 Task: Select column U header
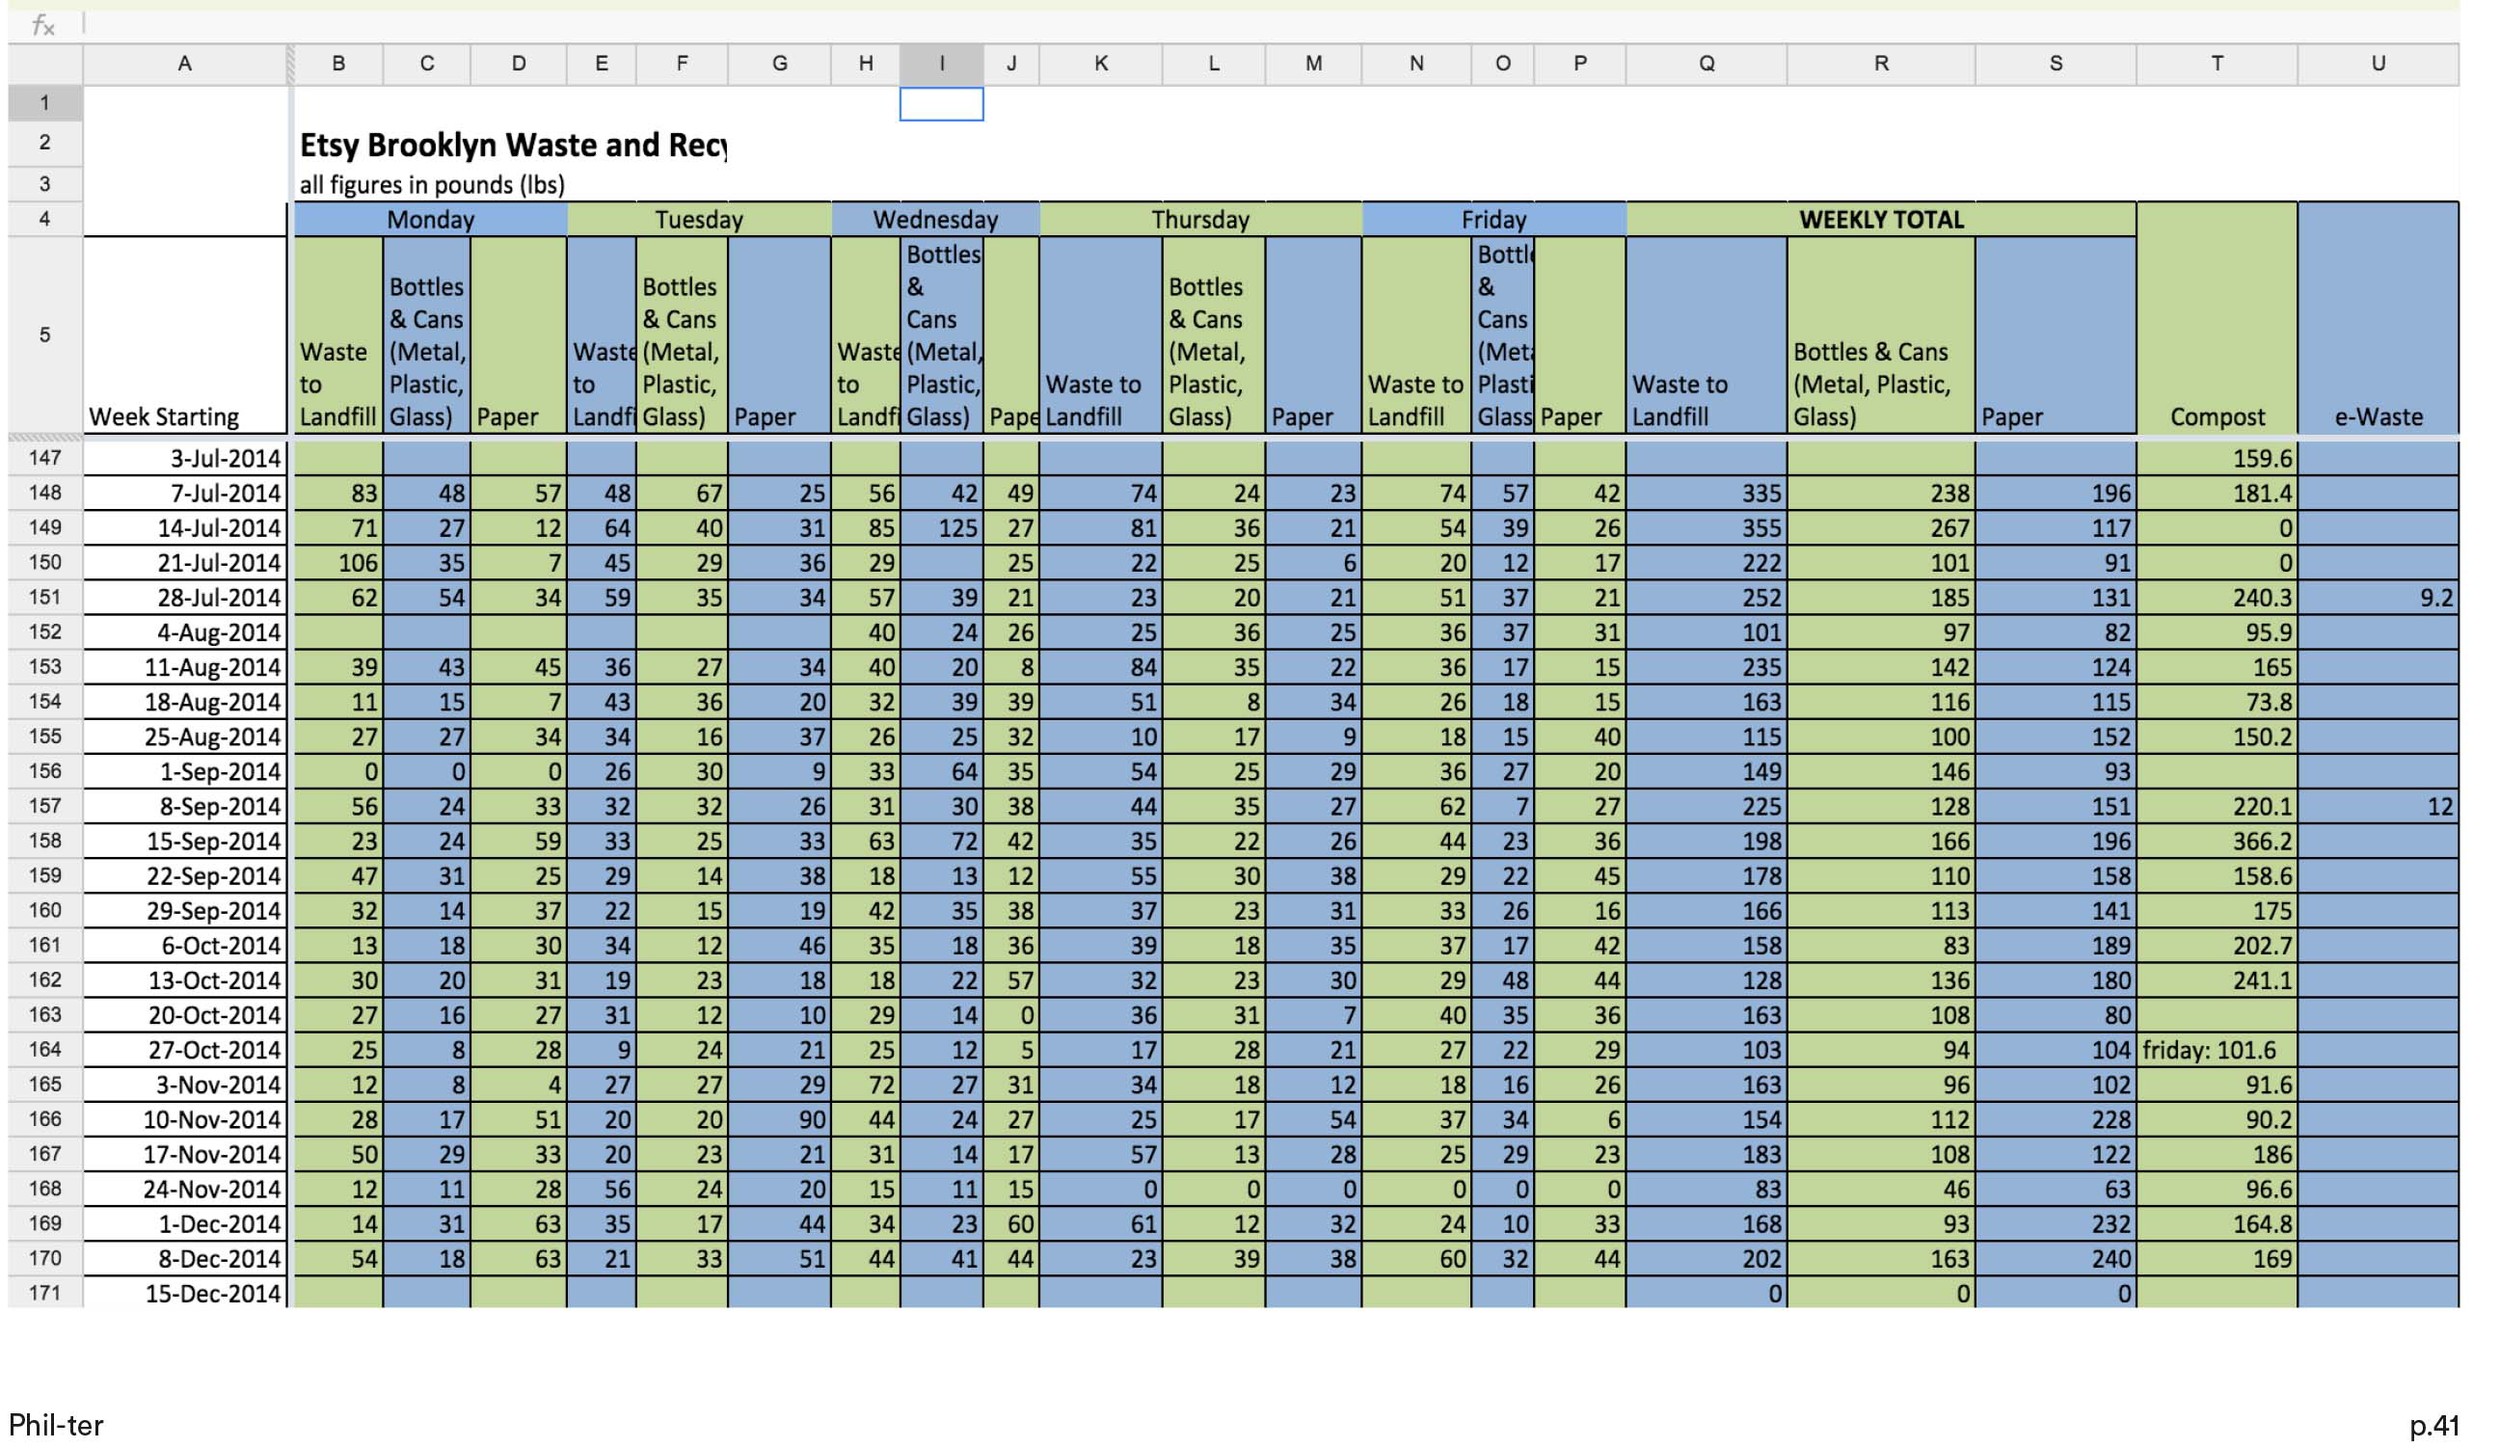2377,64
